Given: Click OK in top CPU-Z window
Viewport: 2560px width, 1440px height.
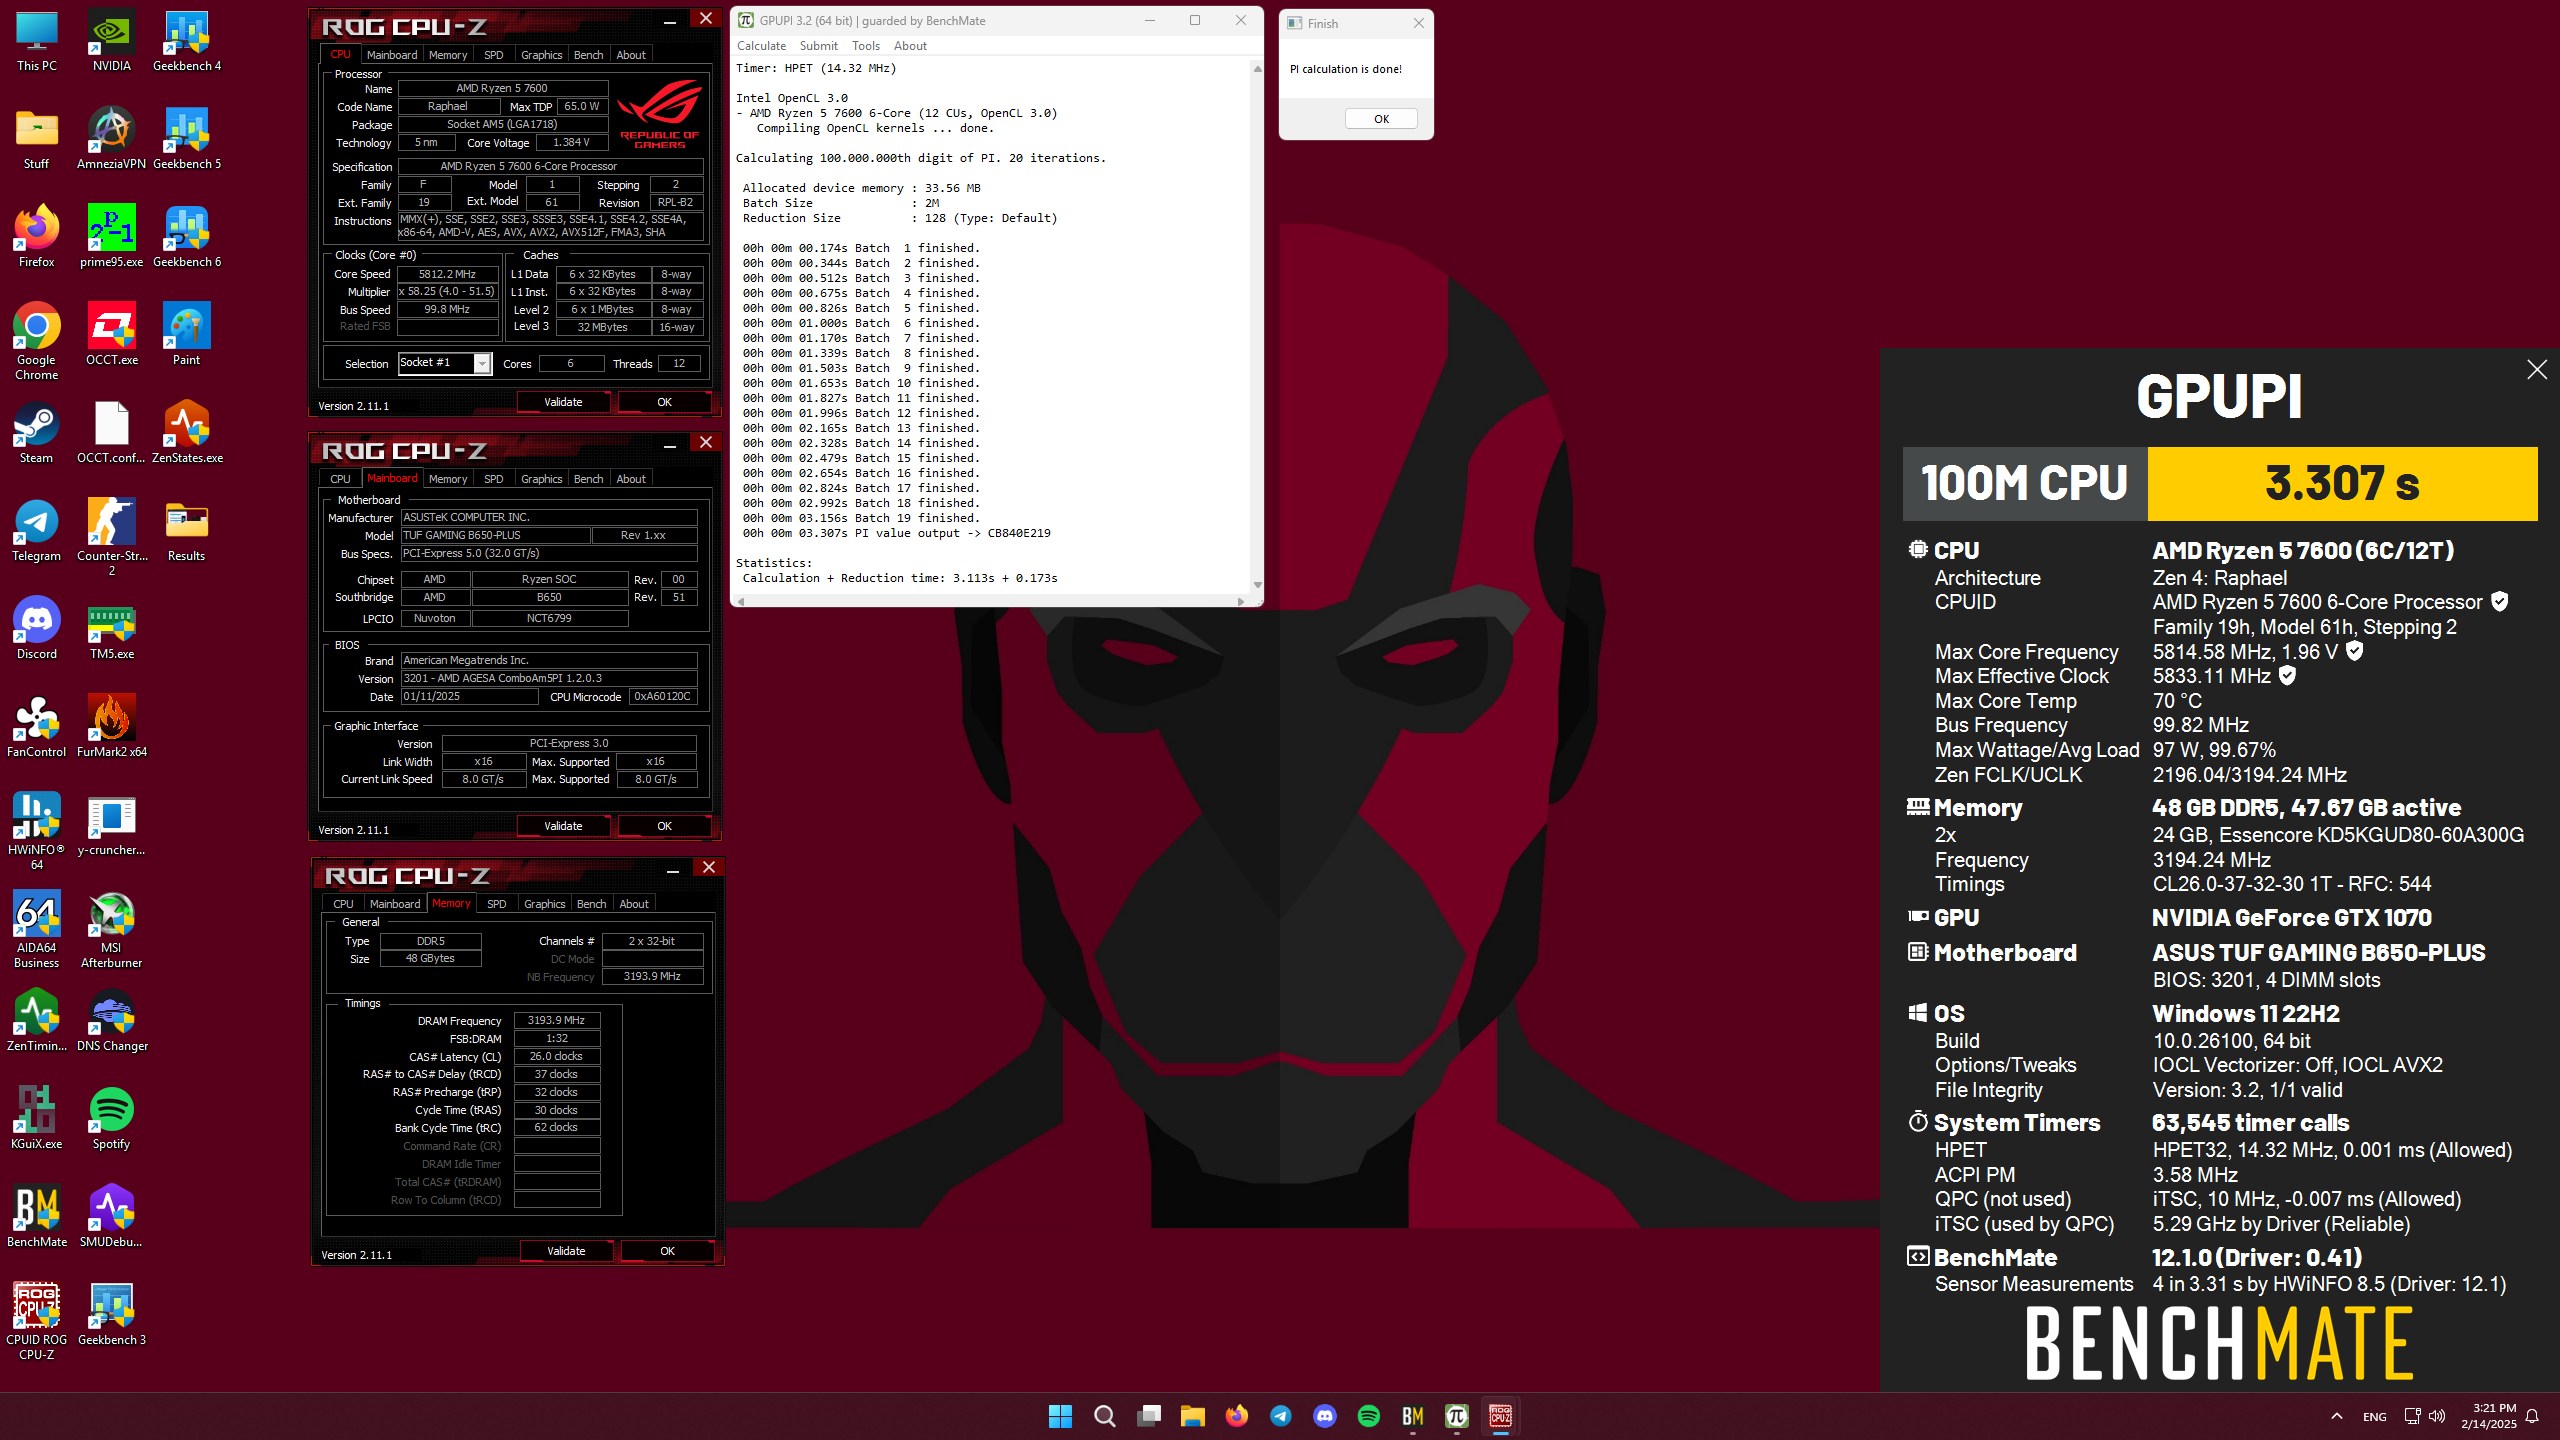Looking at the screenshot, I should tap(664, 402).
